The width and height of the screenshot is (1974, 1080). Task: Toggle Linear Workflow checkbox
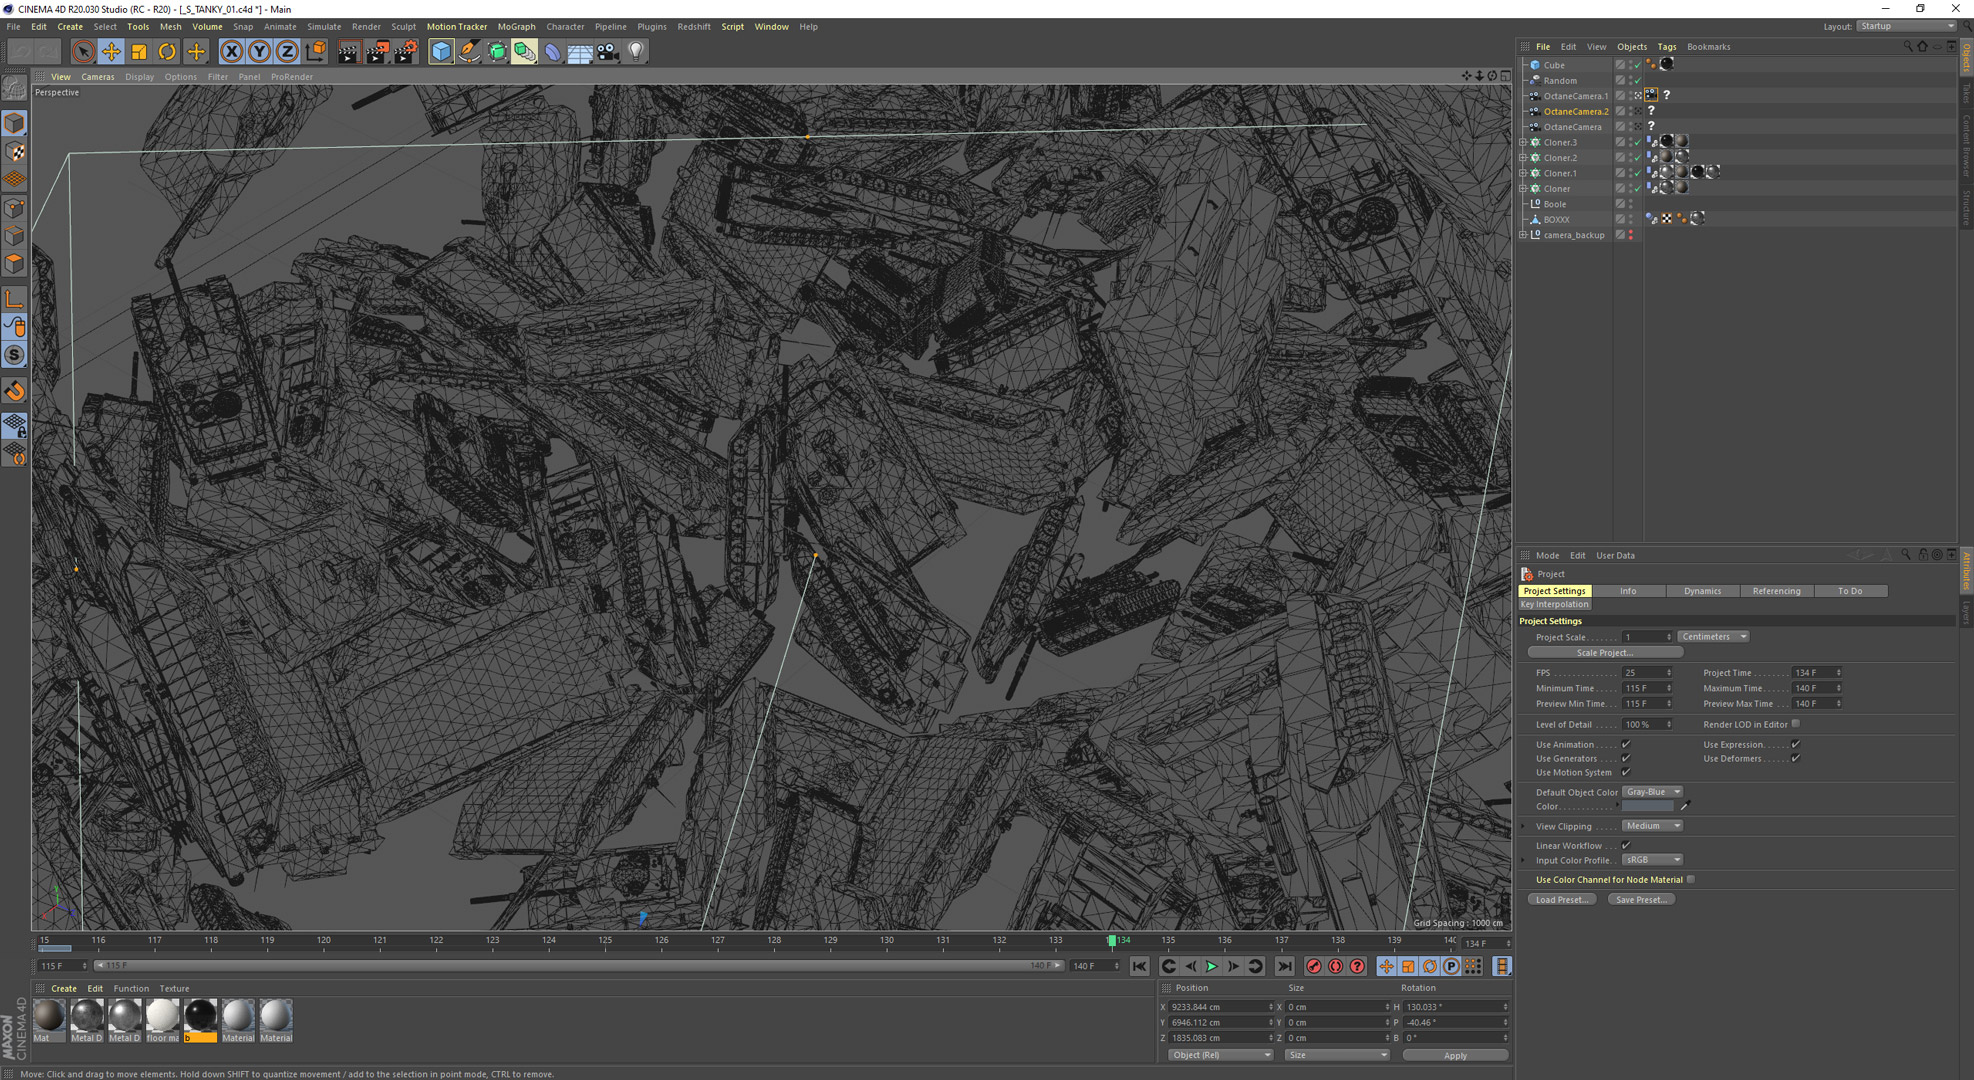tap(1626, 846)
